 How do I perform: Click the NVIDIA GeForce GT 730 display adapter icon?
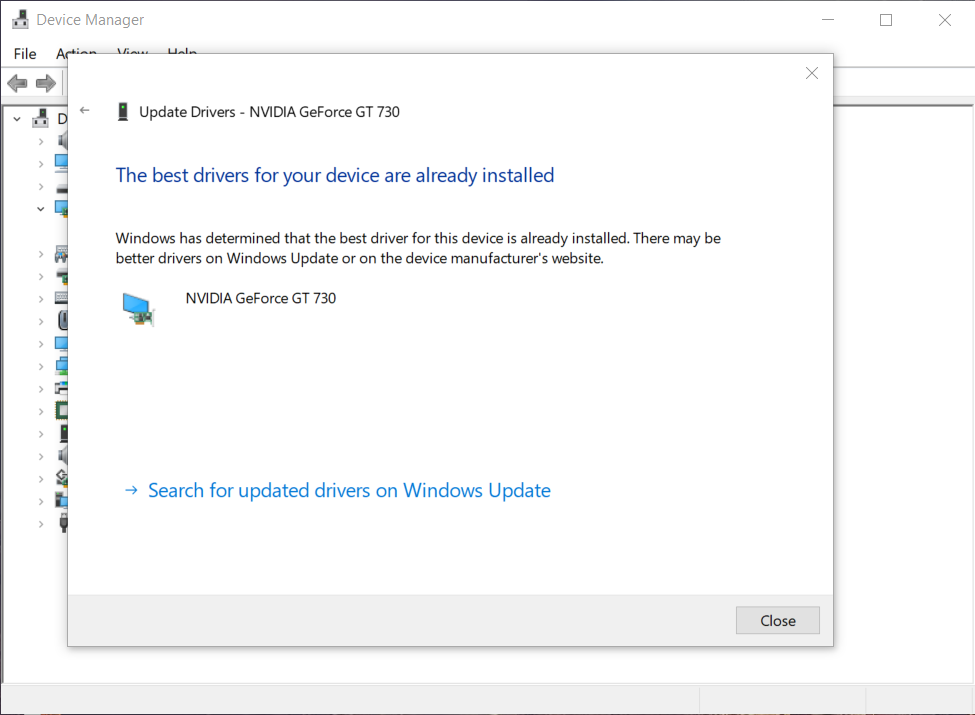coord(138,309)
